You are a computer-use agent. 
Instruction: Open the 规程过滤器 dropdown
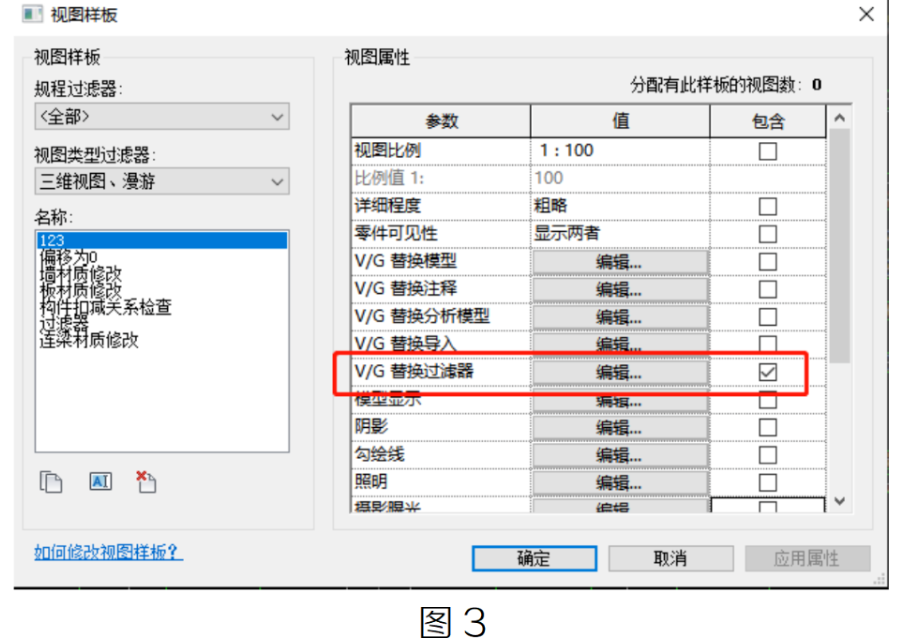click(162, 117)
